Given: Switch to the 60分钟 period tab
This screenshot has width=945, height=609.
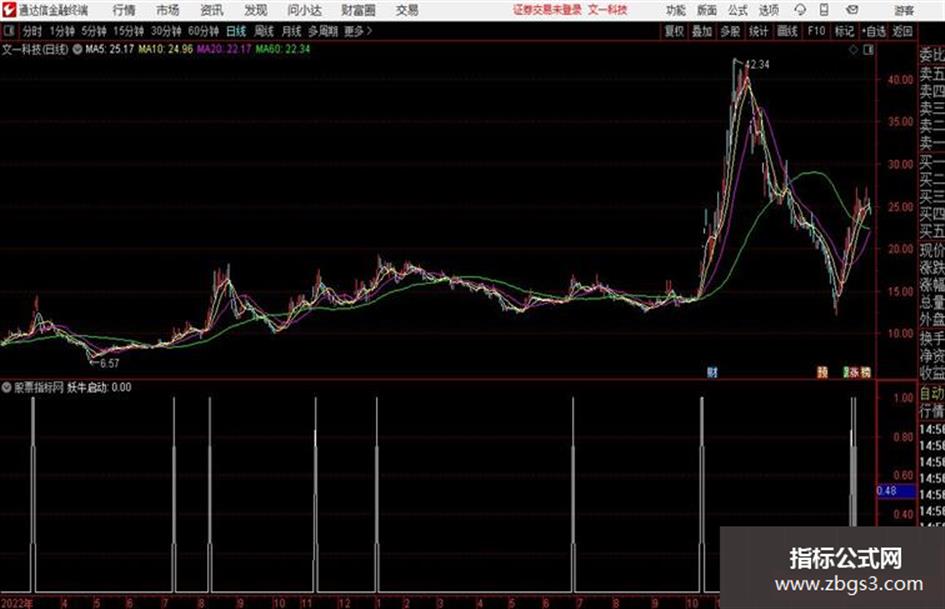Looking at the screenshot, I should (203, 31).
